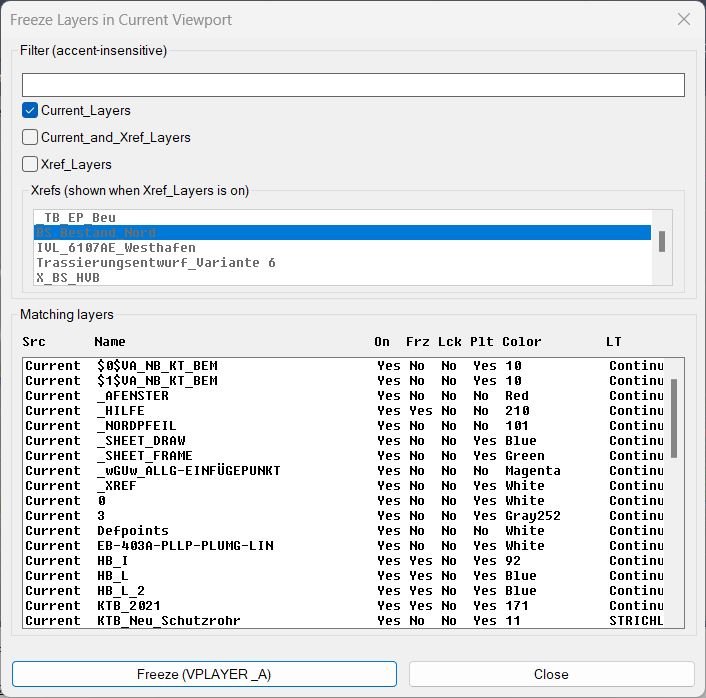706x698 pixels.
Task: Select the IVL_6107AE_Westhafen xref
Action: pos(116,248)
